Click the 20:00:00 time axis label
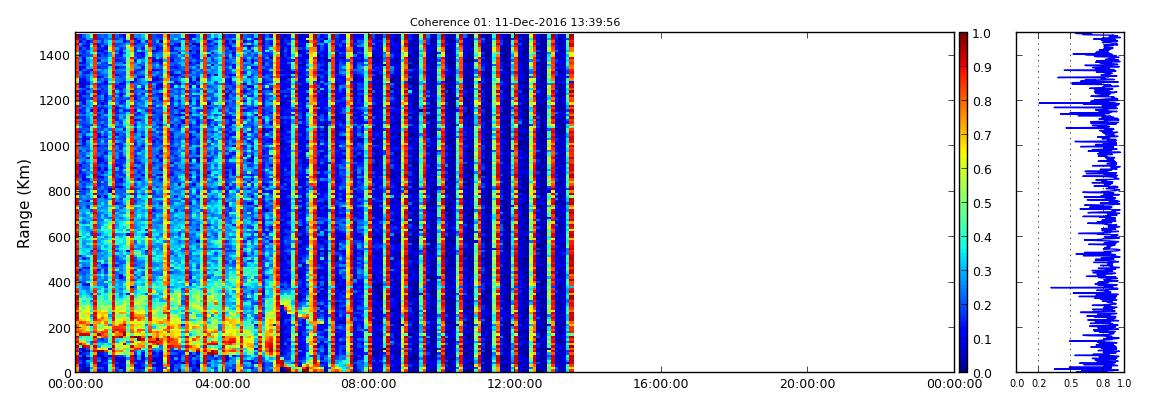Image resolution: width=1150 pixels, height=407 pixels. click(x=807, y=384)
